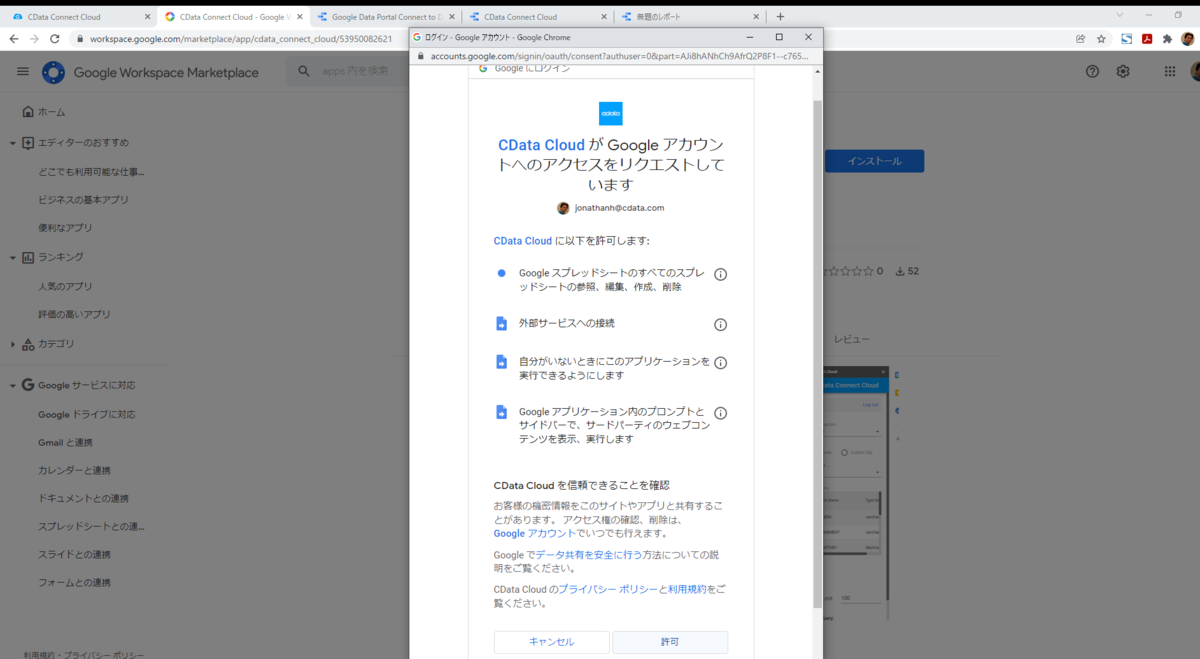Click the CData Cloud logo in consent popup
The image size is (1200, 659).
611,113
